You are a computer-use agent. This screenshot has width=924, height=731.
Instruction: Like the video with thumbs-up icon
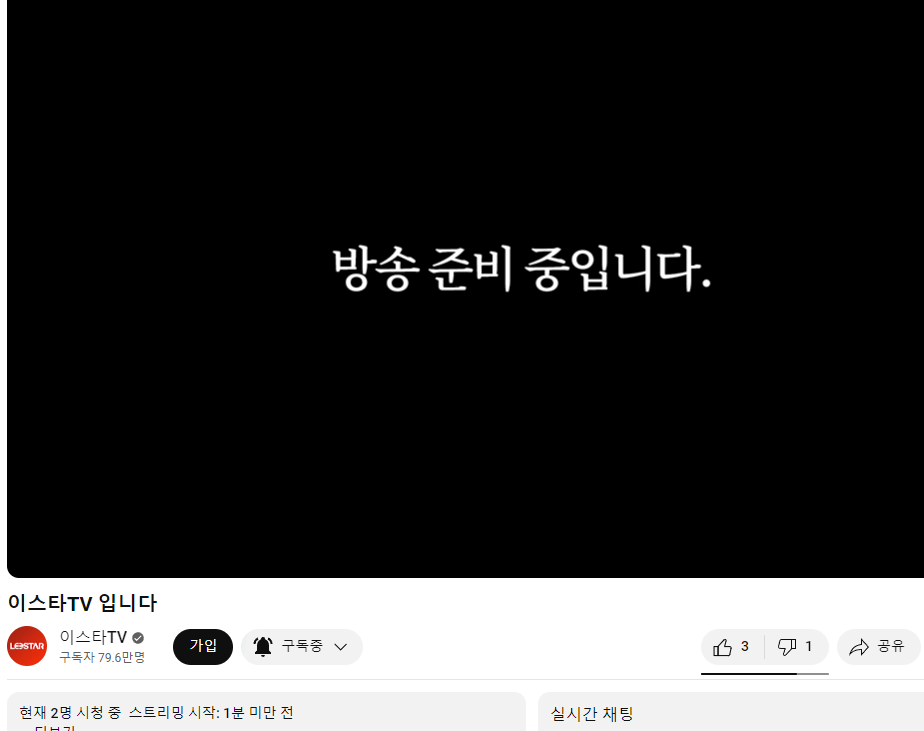tap(722, 647)
